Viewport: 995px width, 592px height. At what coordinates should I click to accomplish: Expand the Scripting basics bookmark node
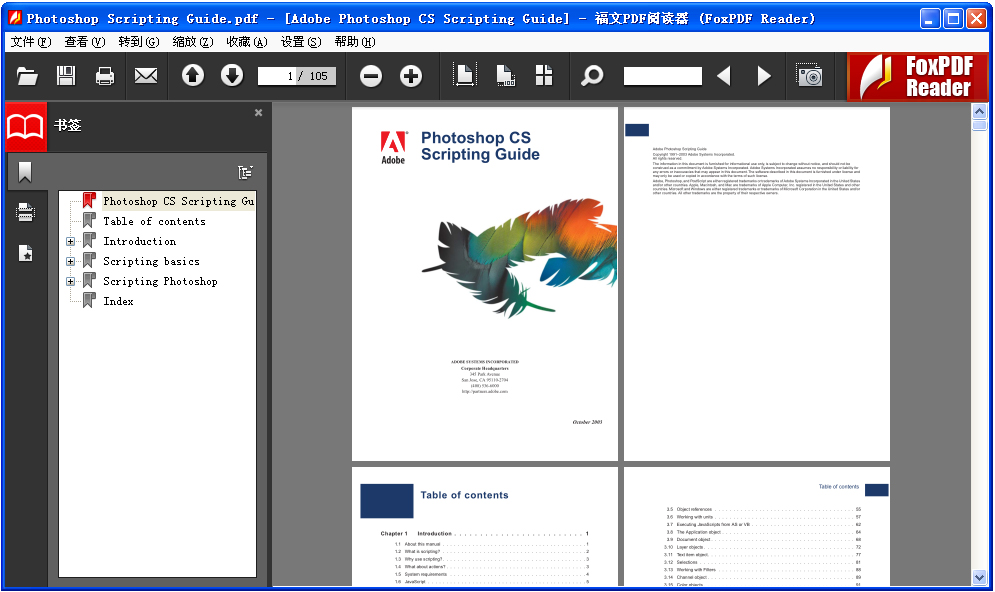click(70, 261)
